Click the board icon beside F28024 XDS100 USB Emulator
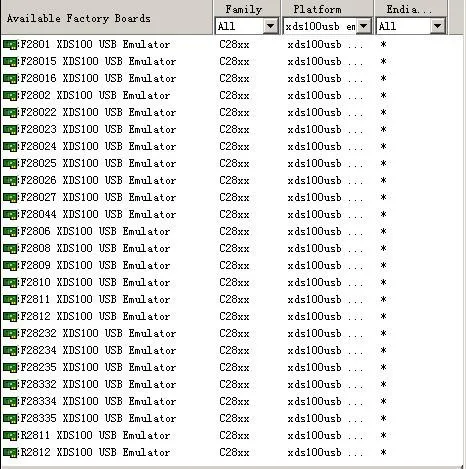466x469 pixels. coord(10,147)
